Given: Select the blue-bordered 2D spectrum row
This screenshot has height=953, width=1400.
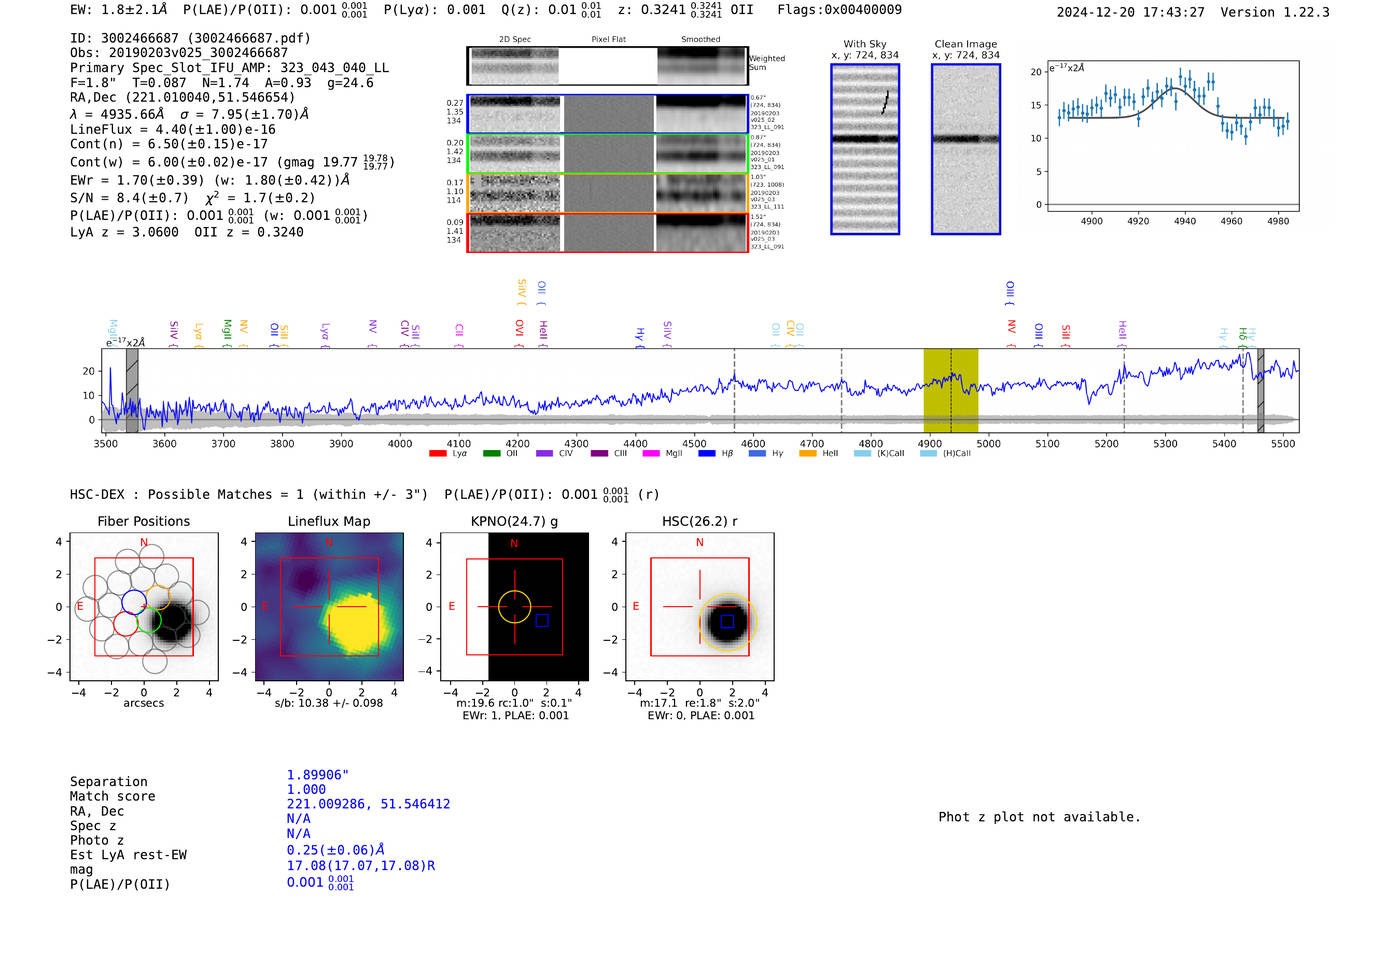Looking at the screenshot, I should (608, 114).
